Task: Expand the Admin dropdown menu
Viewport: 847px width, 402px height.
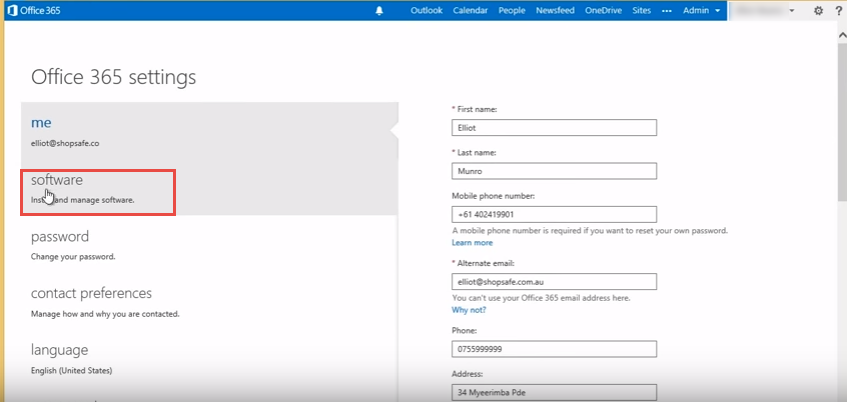Action: pyautogui.click(x=701, y=10)
